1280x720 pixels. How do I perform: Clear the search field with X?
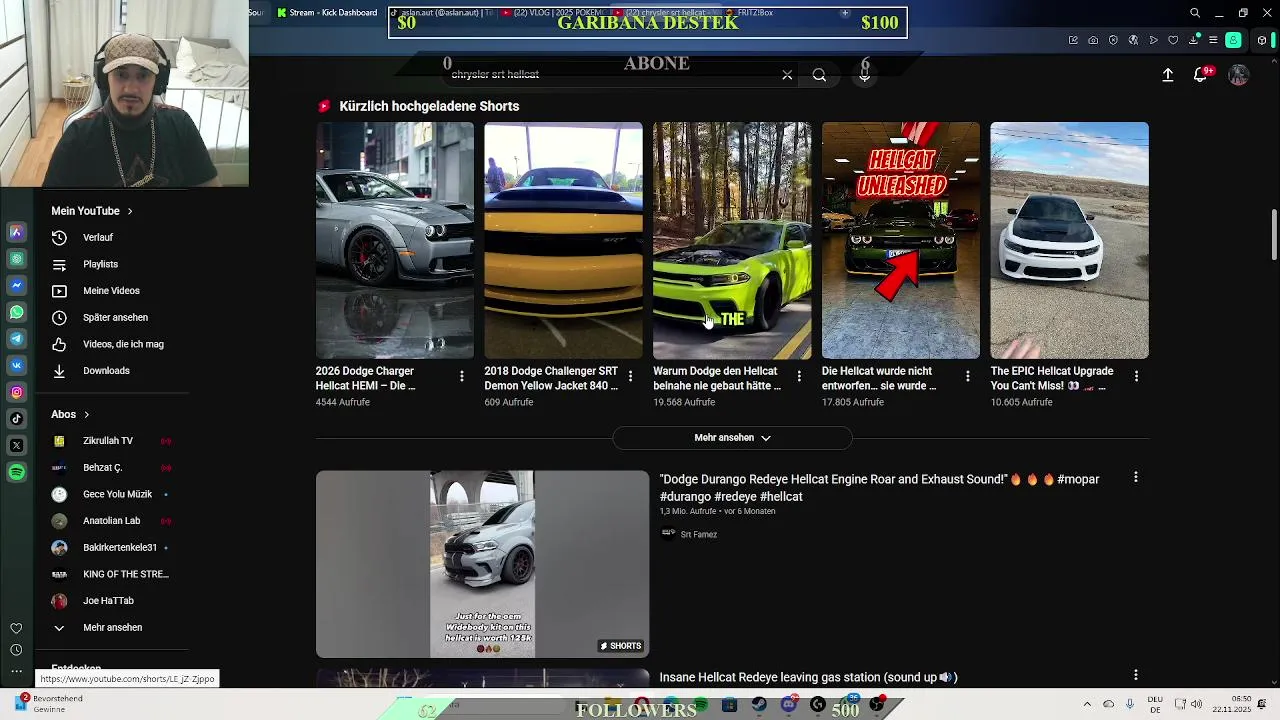click(787, 75)
